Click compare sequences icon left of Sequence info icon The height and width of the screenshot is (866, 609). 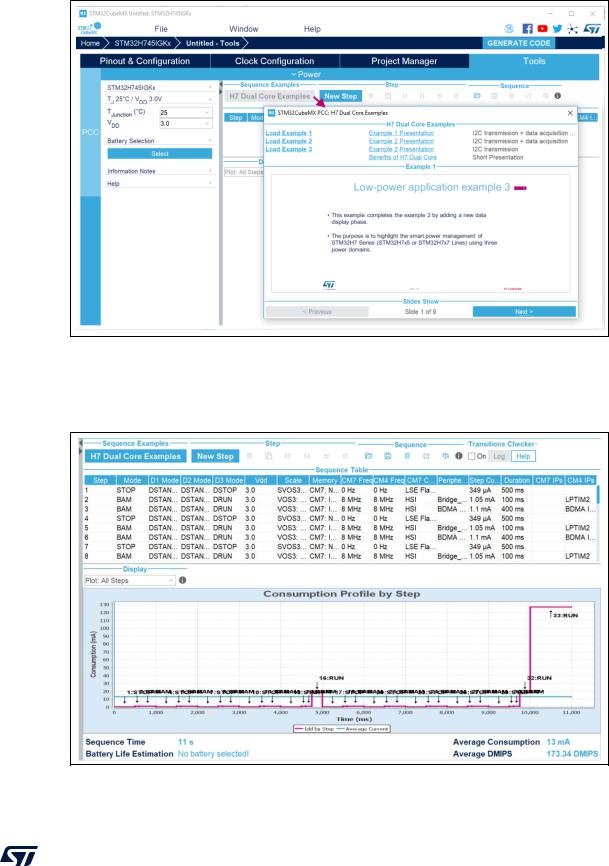coord(445,456)
